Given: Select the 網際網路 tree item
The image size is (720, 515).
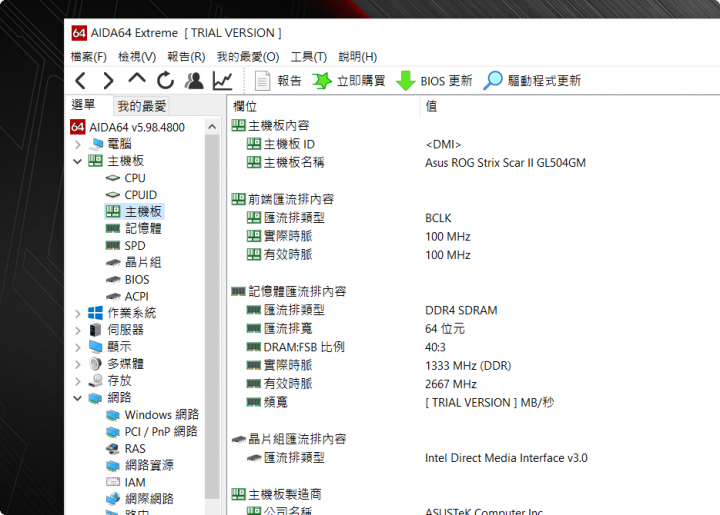Looking at the screenshot, I should pyautogui.click(x=140, y=499).
